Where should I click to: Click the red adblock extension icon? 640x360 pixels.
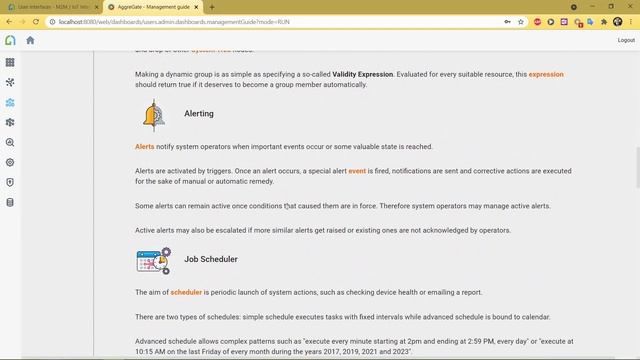pos(537,22)
